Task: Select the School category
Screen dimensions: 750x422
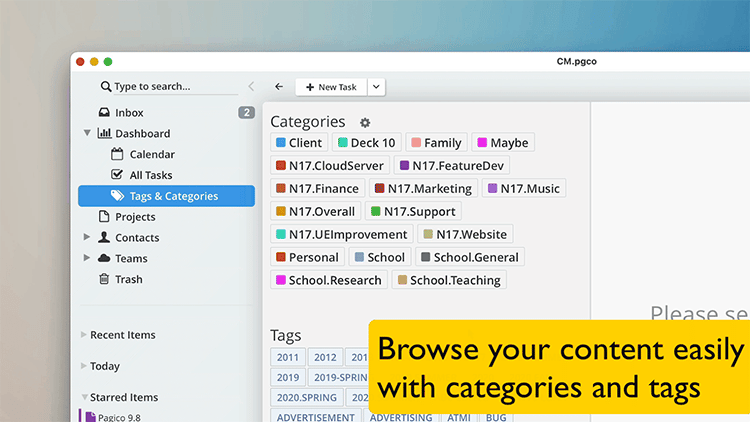Action: [380, 257]
